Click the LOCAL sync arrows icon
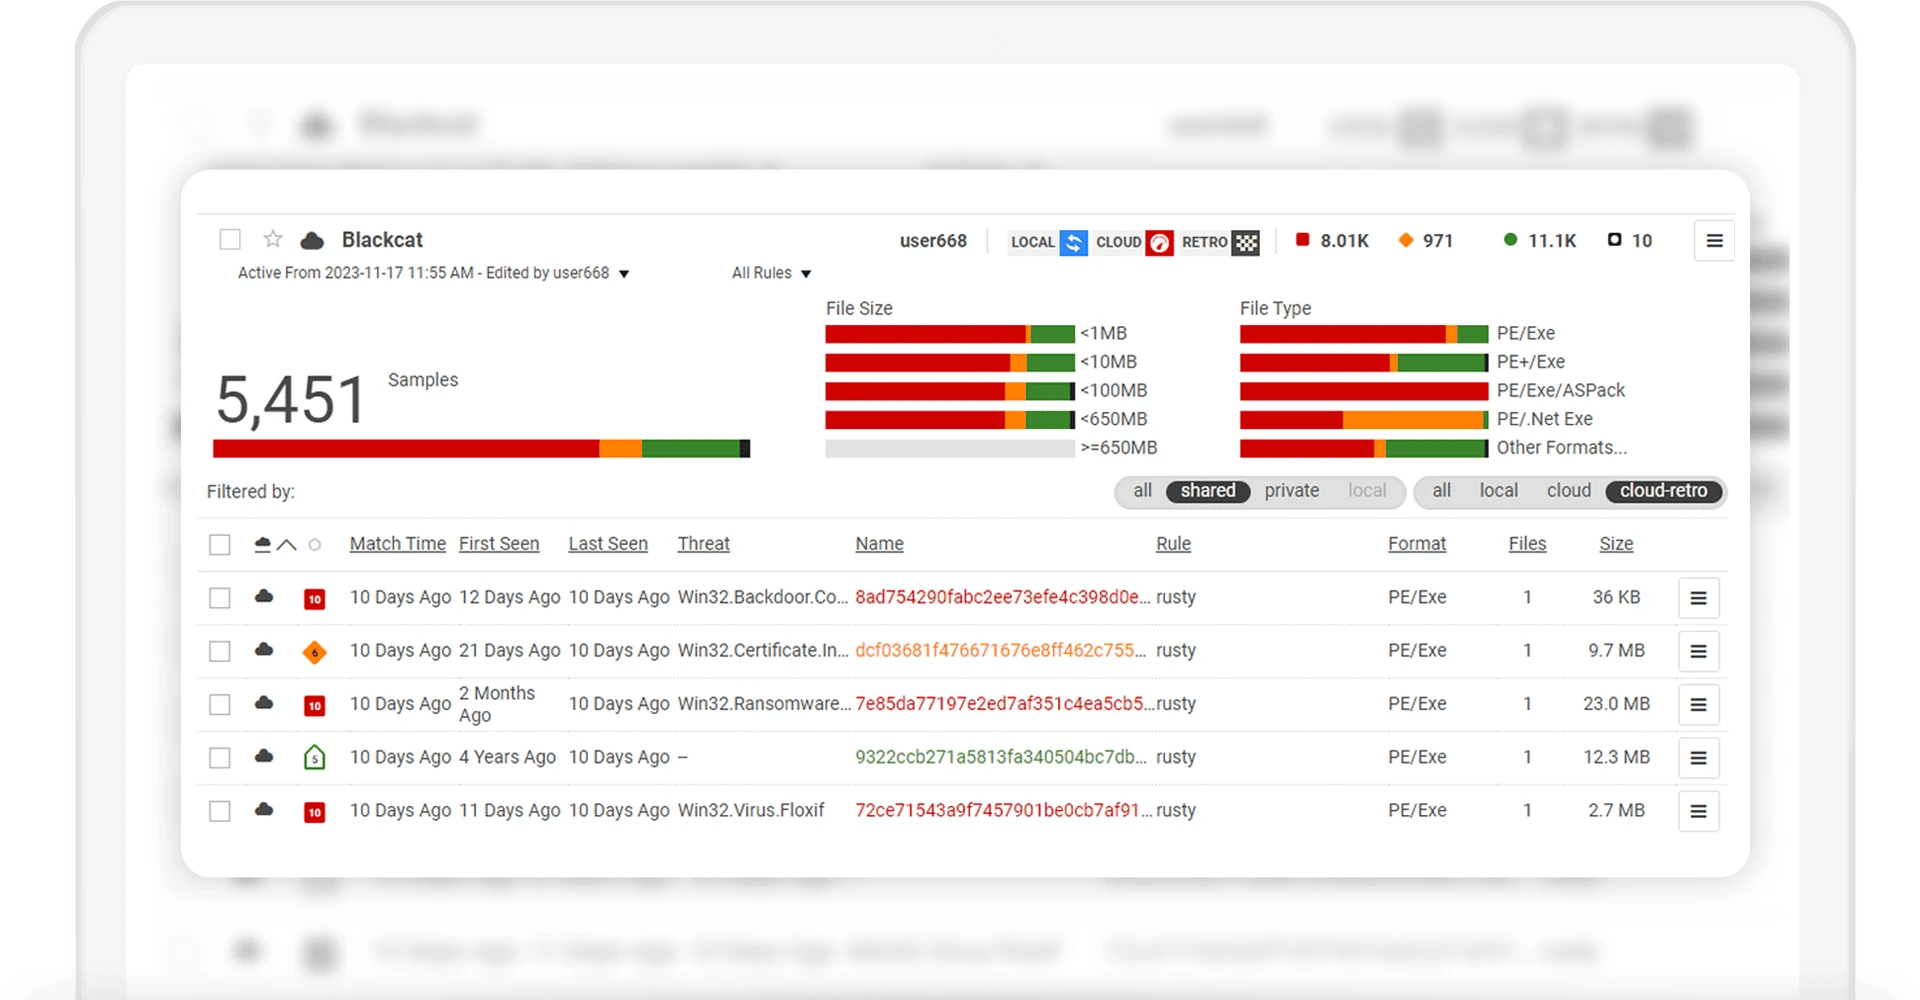The image size is (1920, 1000). 1073,242
